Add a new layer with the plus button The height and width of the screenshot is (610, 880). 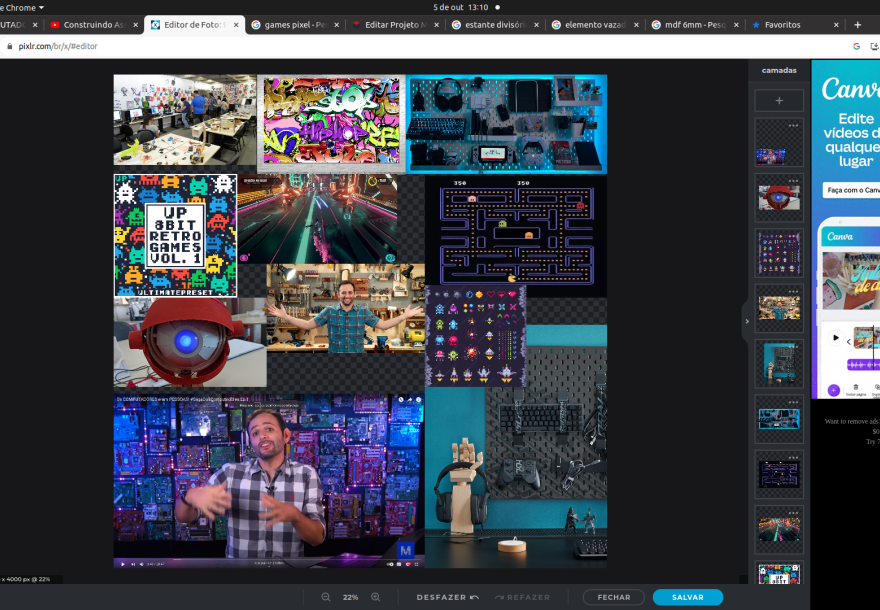(x=779, y=100)
